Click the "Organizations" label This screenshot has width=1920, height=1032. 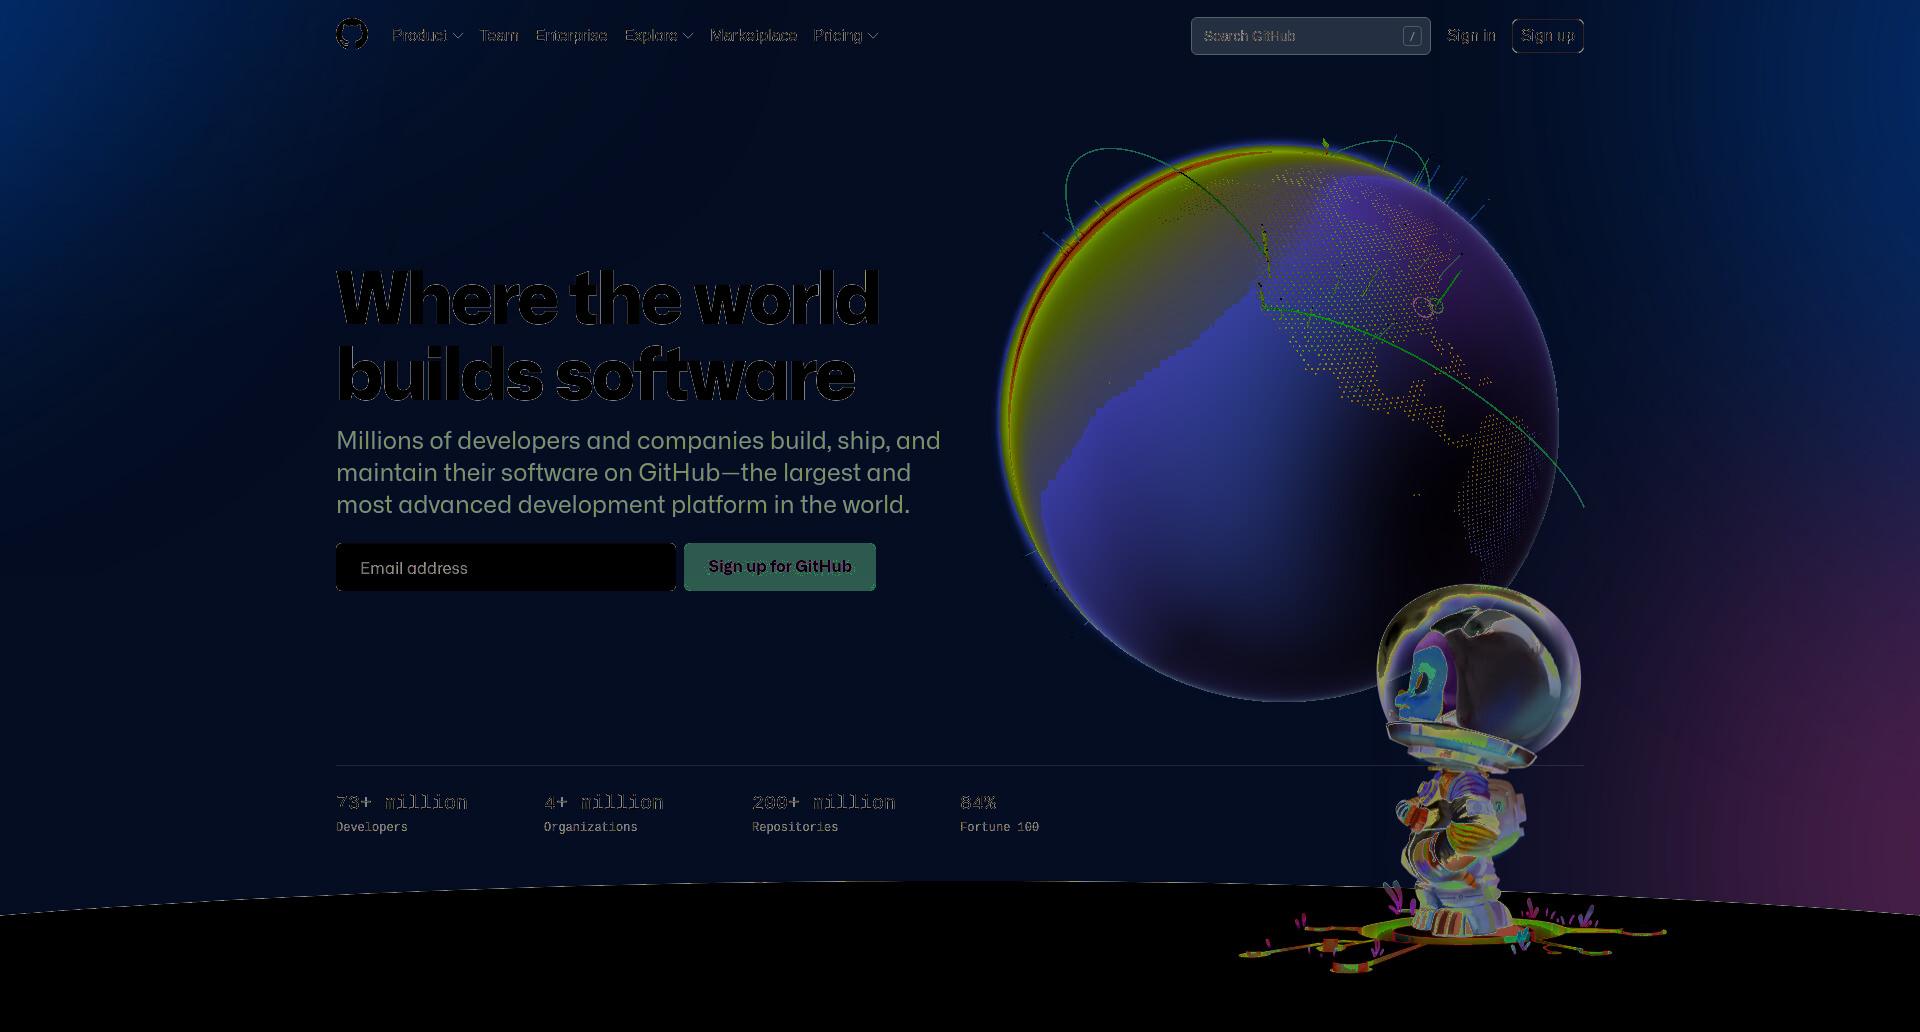(590, 827)
